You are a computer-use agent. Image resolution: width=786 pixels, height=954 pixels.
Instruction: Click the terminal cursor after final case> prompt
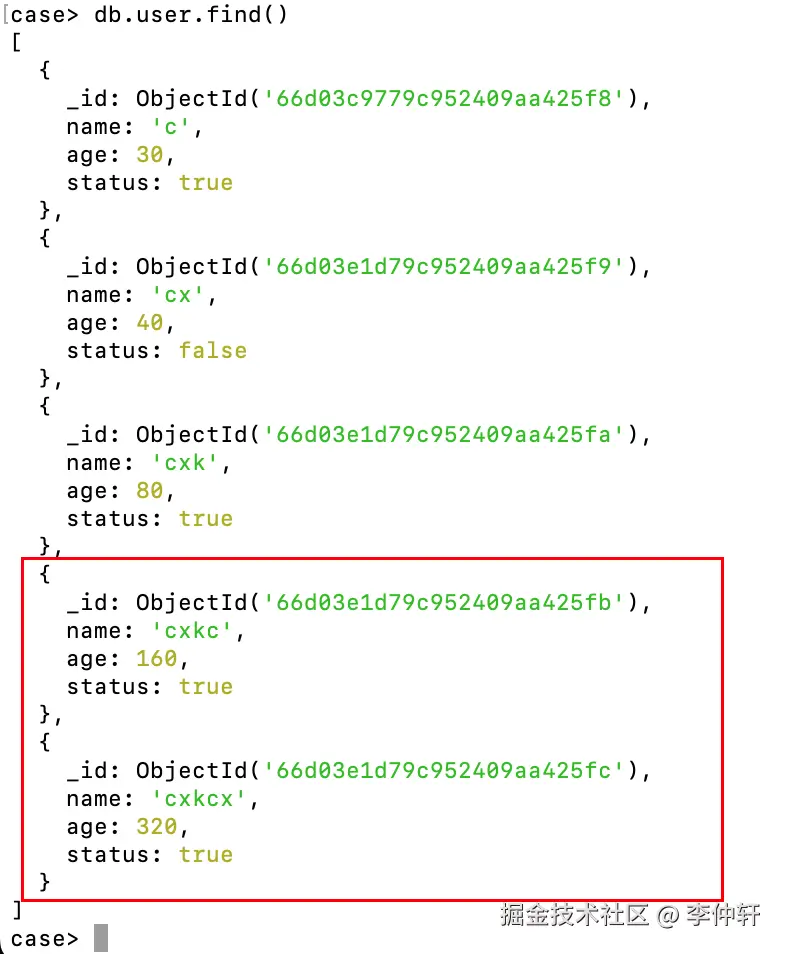point(101,938)
